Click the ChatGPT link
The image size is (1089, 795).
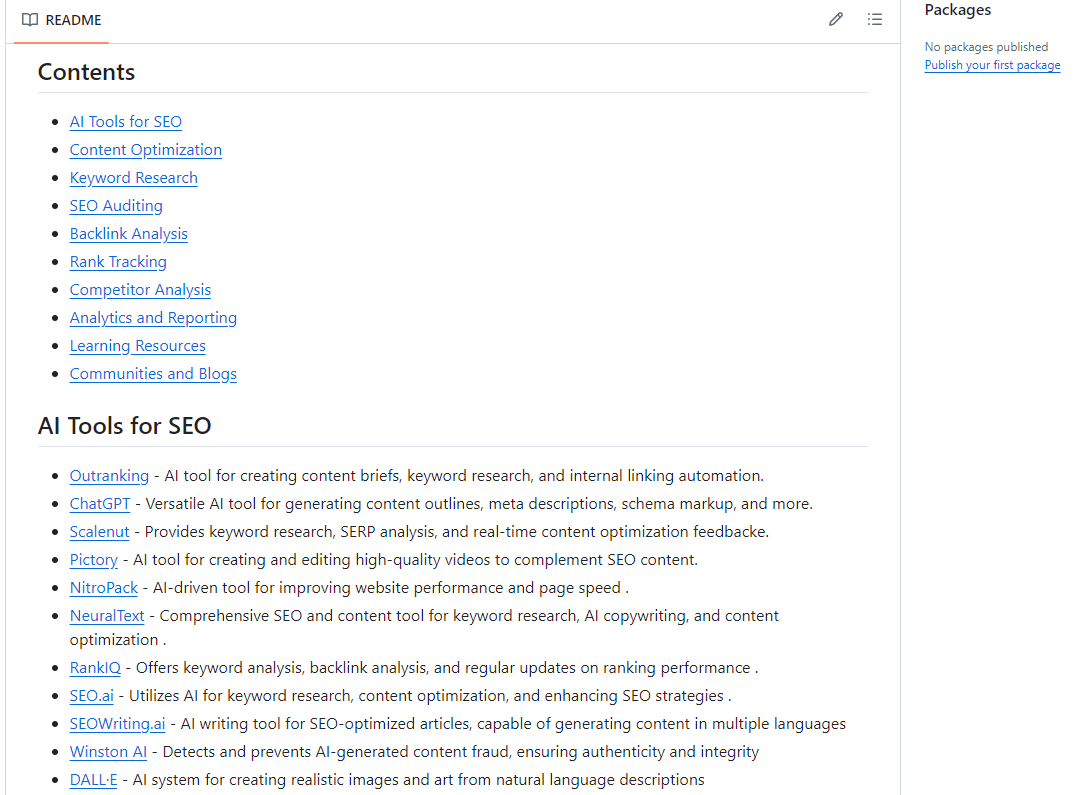[99, 503]
